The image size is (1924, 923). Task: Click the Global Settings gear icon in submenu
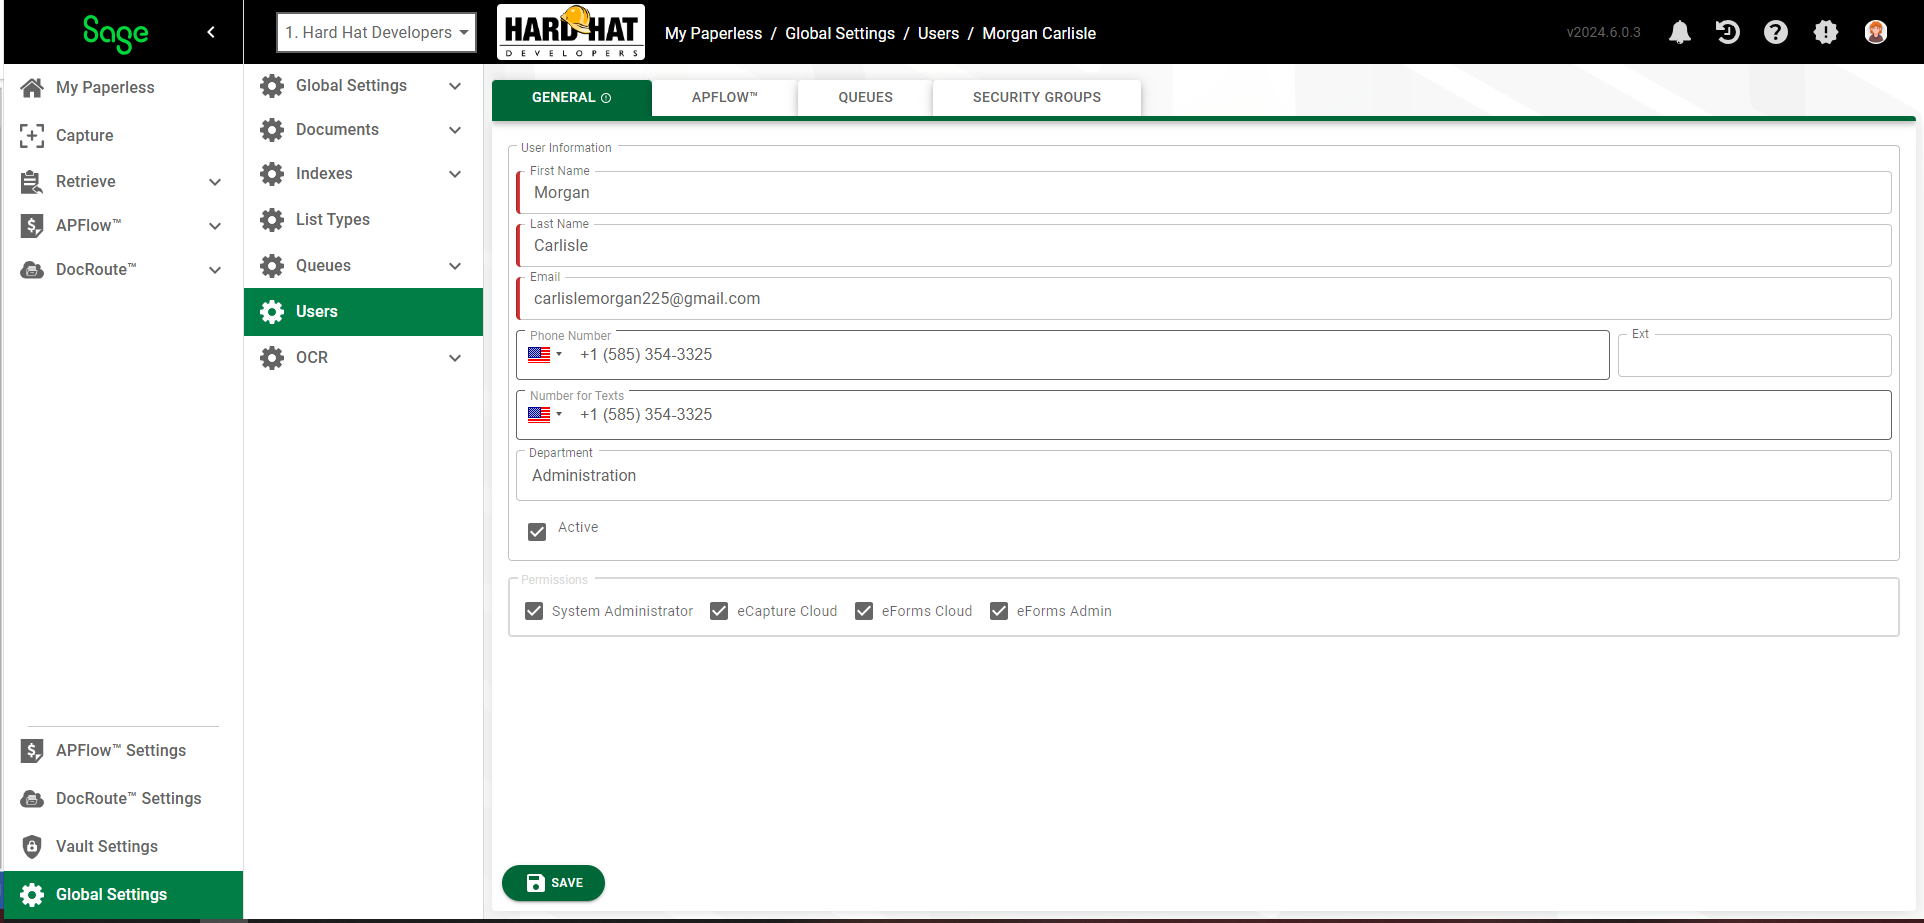pos(272,85)
